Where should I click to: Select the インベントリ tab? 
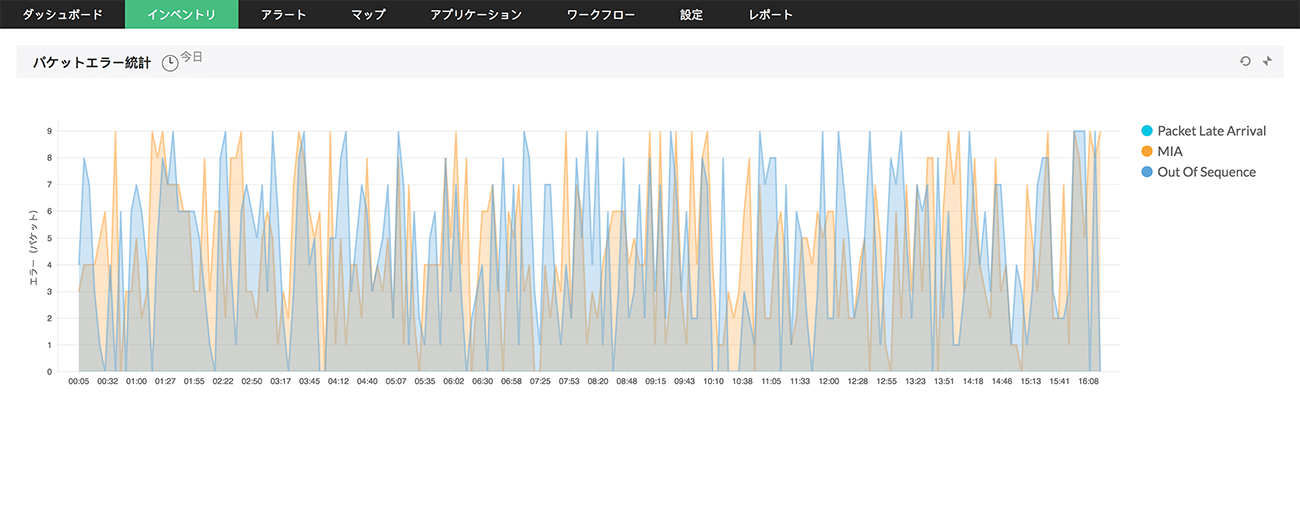pos(181,14)
